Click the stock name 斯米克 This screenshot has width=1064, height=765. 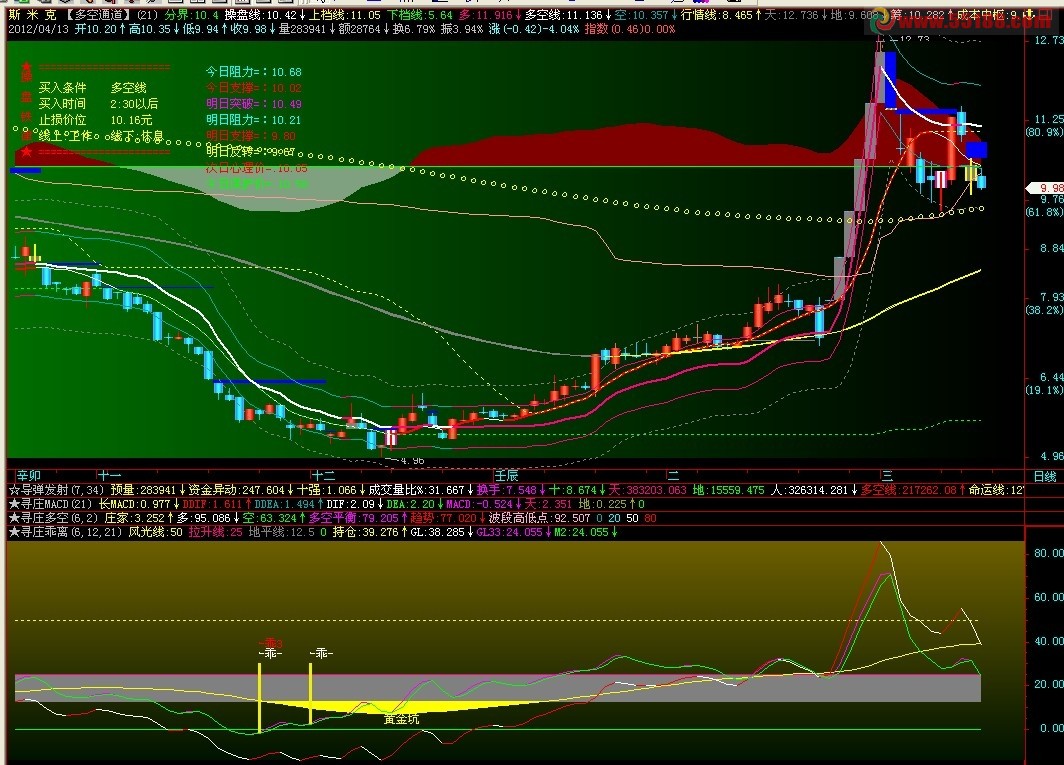[x=33, y=15]
